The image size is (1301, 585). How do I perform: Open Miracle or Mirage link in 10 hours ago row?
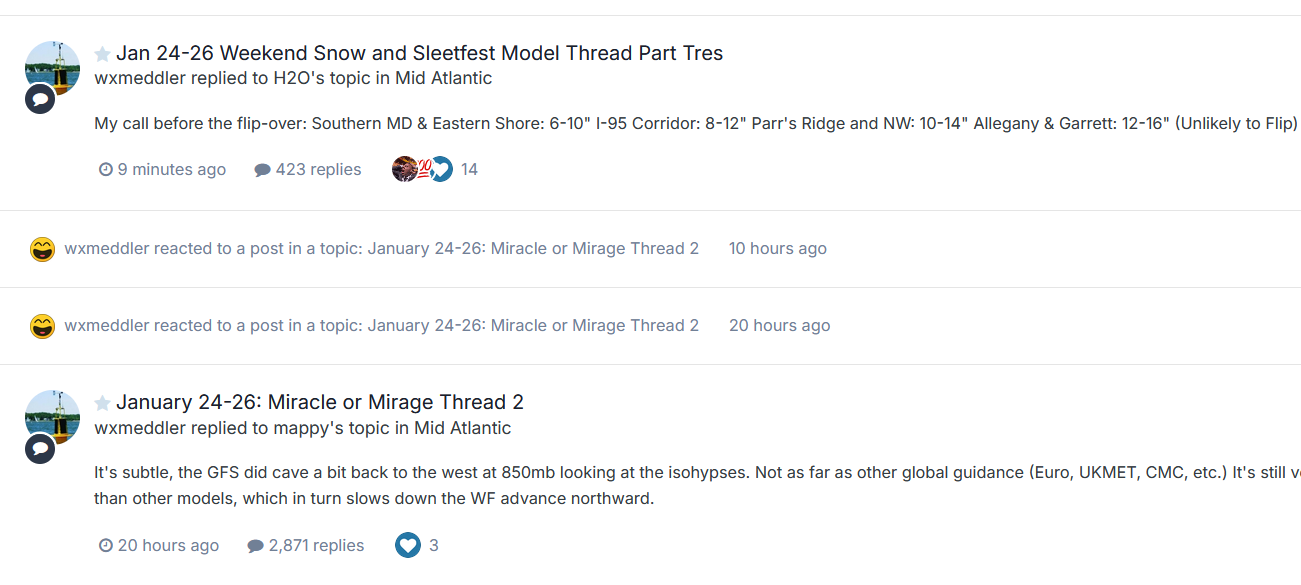pos(533,248)
